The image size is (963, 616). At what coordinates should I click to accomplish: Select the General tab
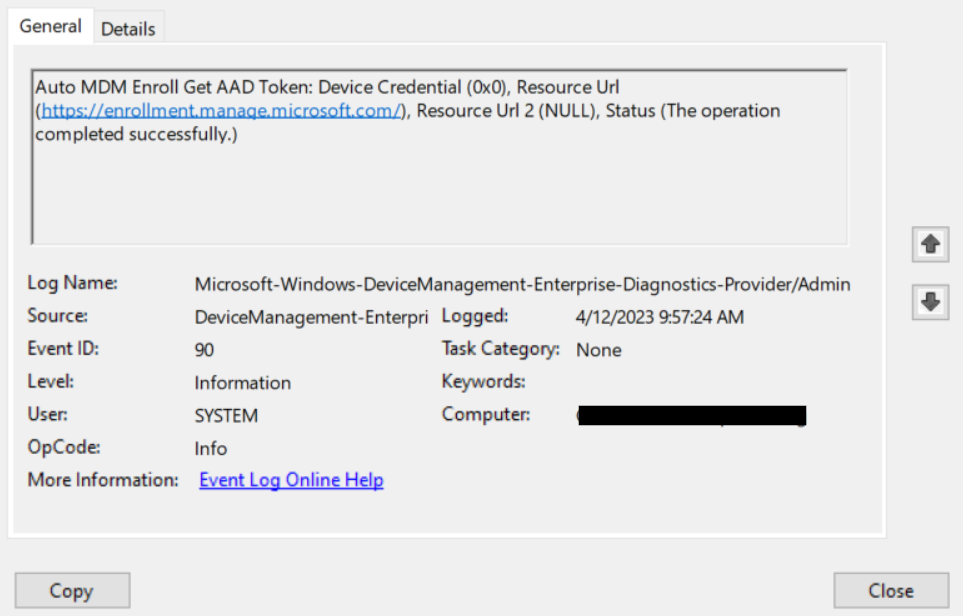pyautogui.click(x=50, y=27)
